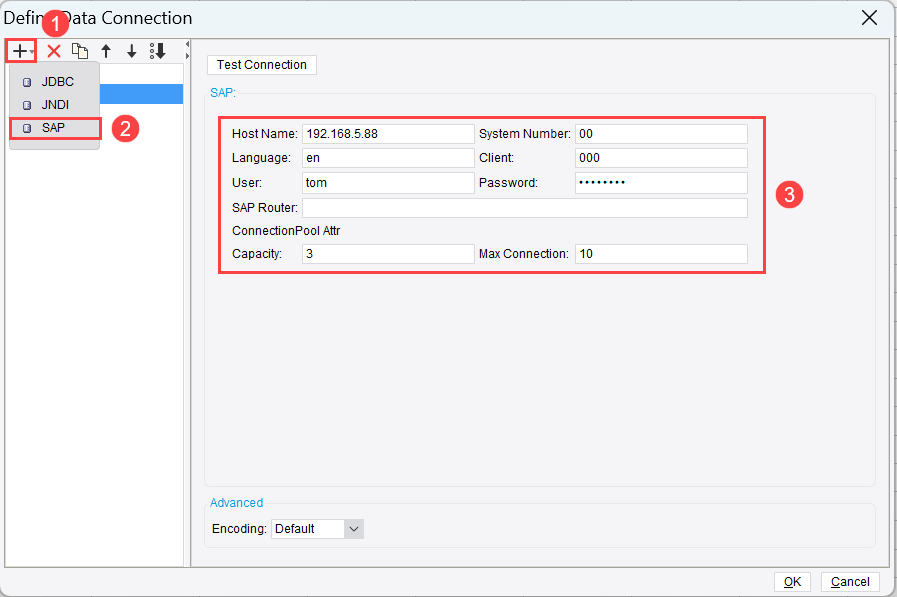Click the JNDI database icon
The image size is (897, 597).
[27, 105]
